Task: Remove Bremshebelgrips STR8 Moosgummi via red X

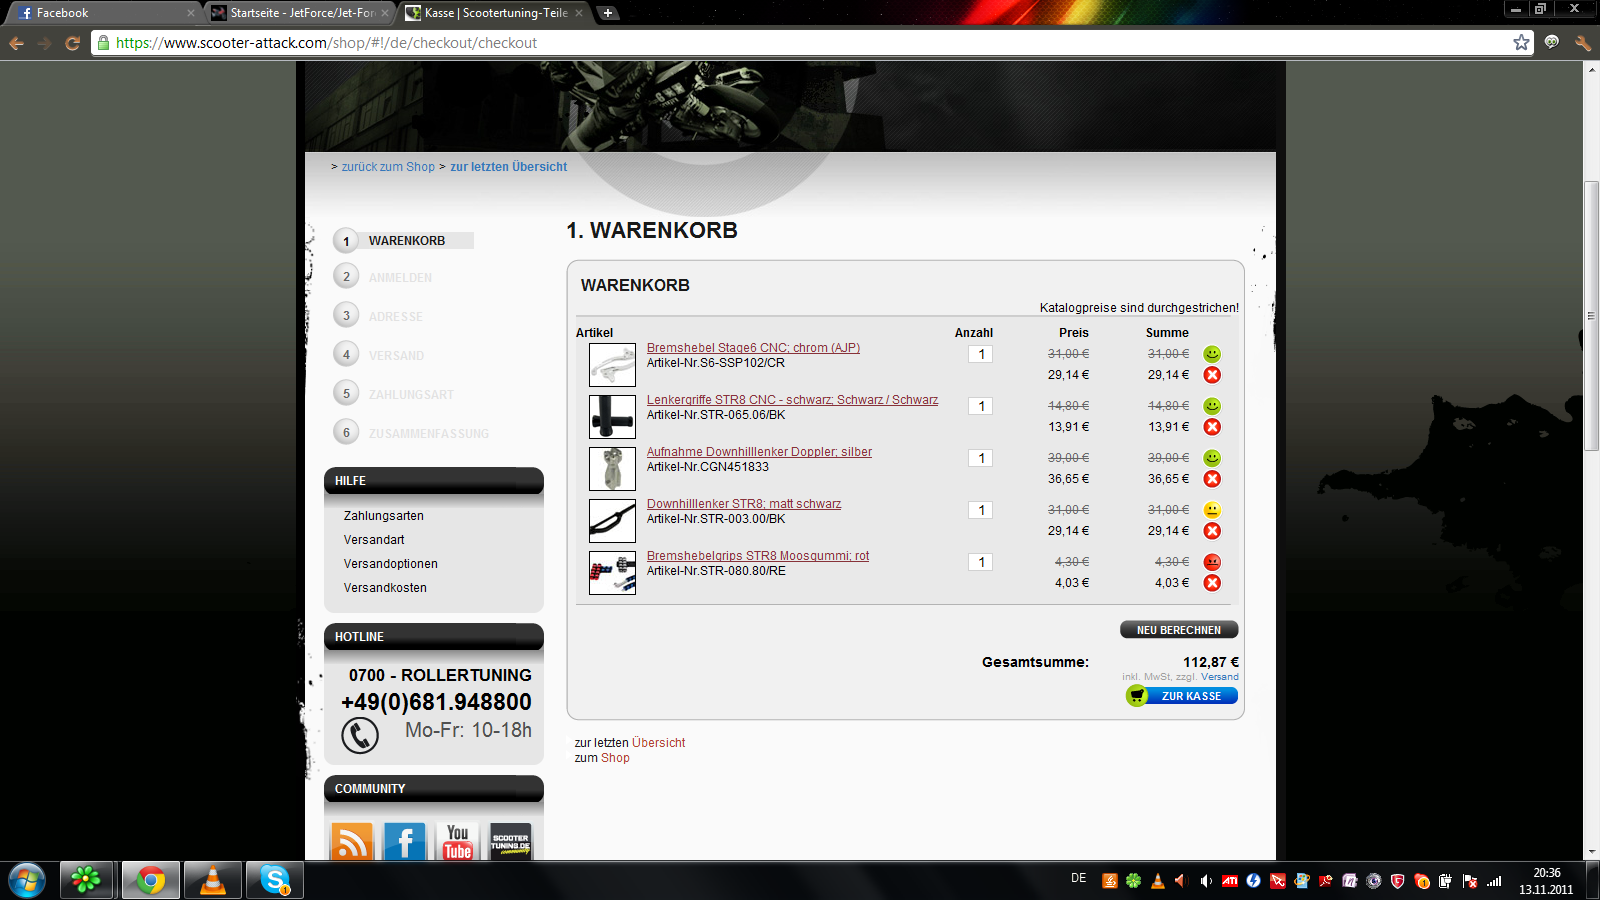Action: [x=1212, y=583]
